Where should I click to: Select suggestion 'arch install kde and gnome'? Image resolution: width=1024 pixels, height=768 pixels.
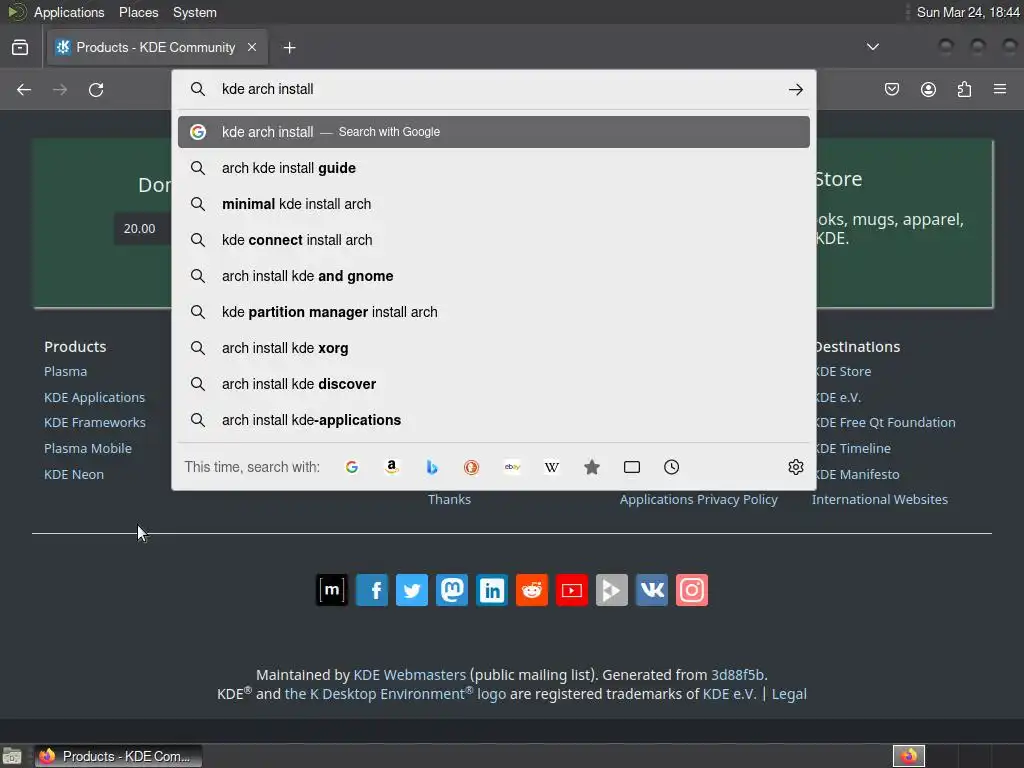[x=494, y=276]
